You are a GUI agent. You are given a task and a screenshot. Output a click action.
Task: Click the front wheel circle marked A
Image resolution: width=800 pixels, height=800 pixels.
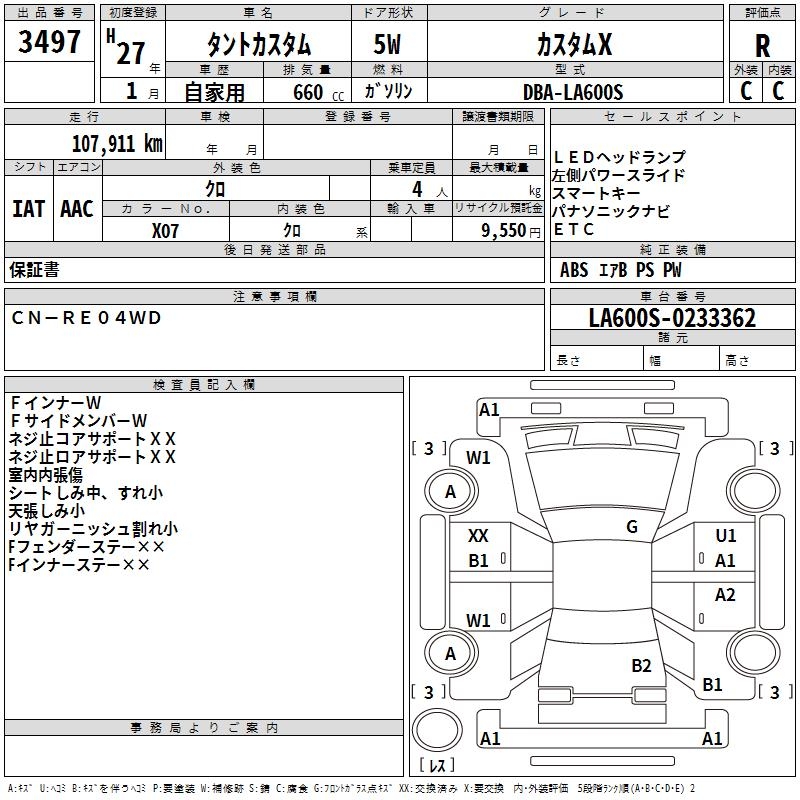450,491
